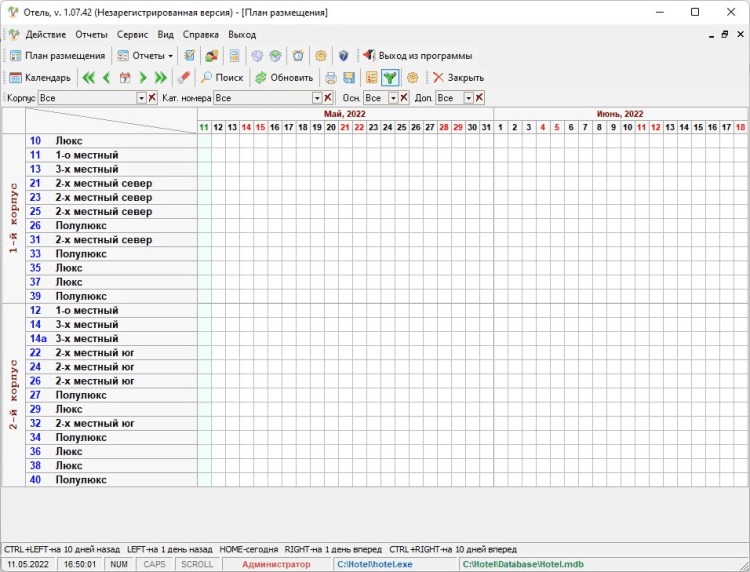Open the calculator icon

click(234, 56)
